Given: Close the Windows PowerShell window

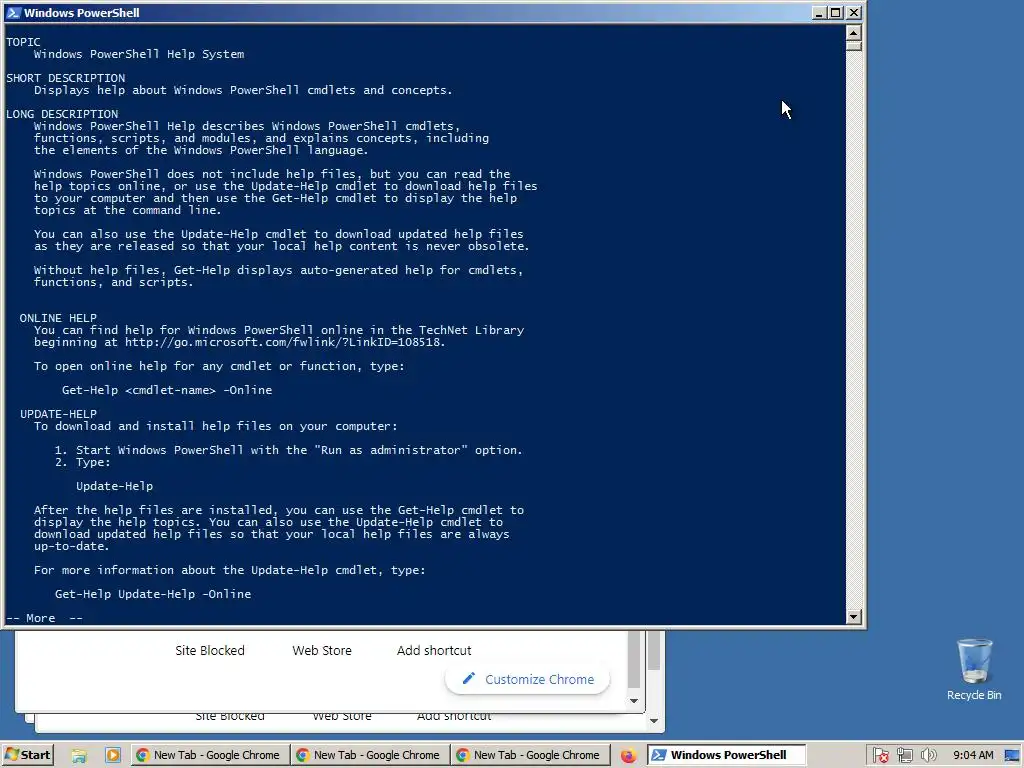Looking at the screenshot, I should pyautogui.click(x=854, y=12).
